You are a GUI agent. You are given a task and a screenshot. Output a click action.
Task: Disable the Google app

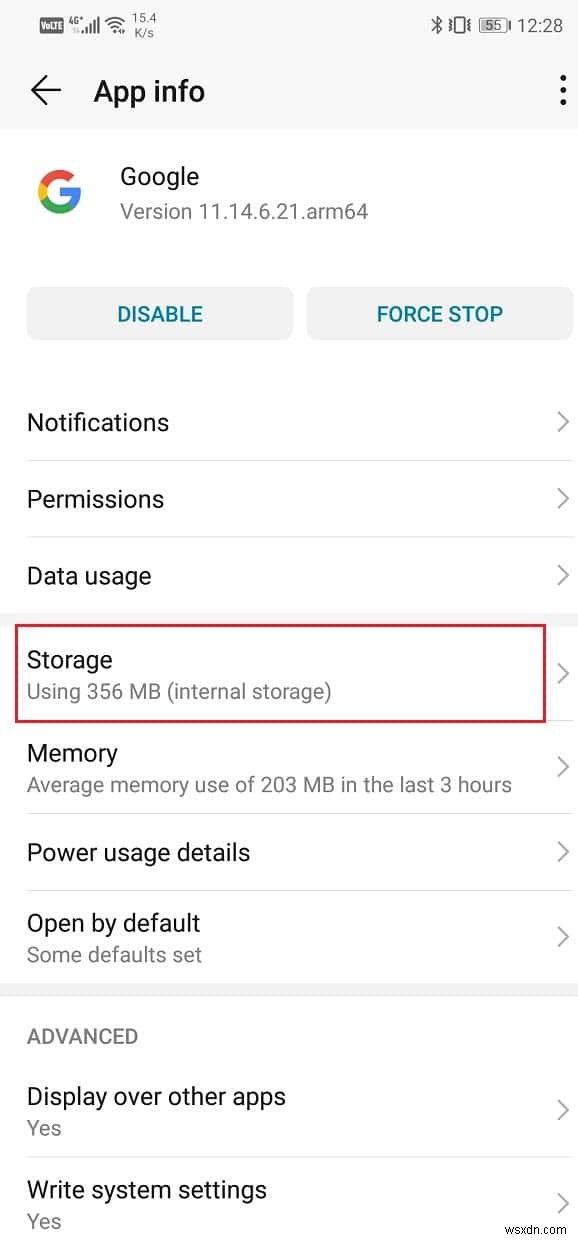point(159,313)
